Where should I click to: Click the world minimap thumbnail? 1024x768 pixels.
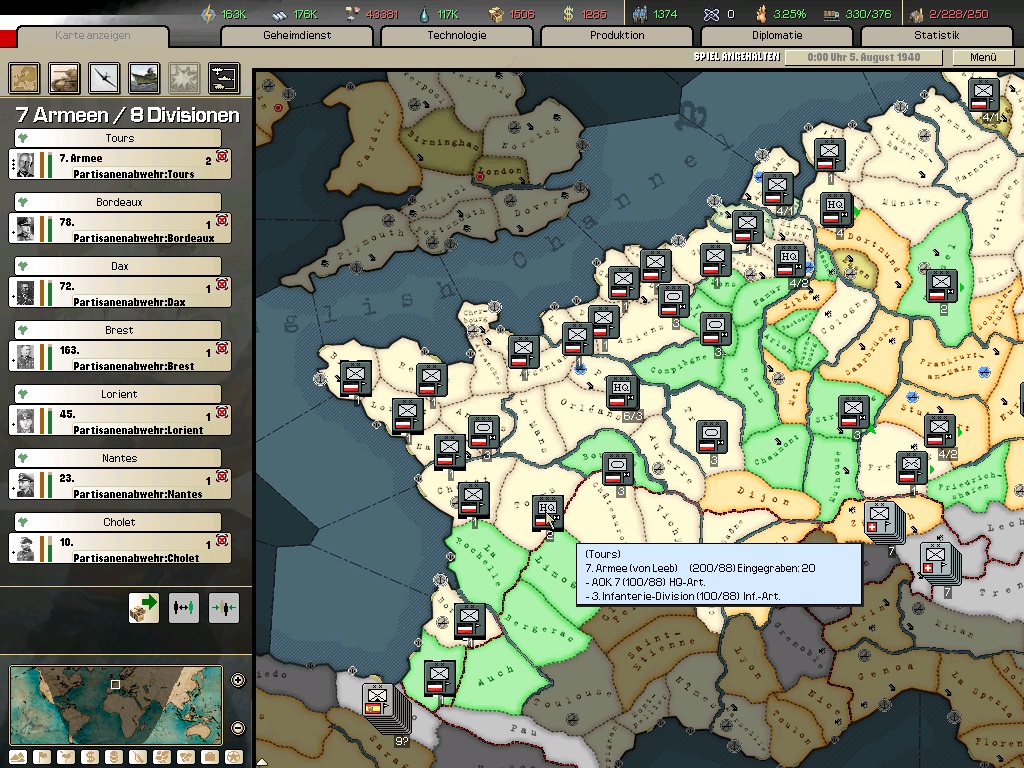(116, 704)
